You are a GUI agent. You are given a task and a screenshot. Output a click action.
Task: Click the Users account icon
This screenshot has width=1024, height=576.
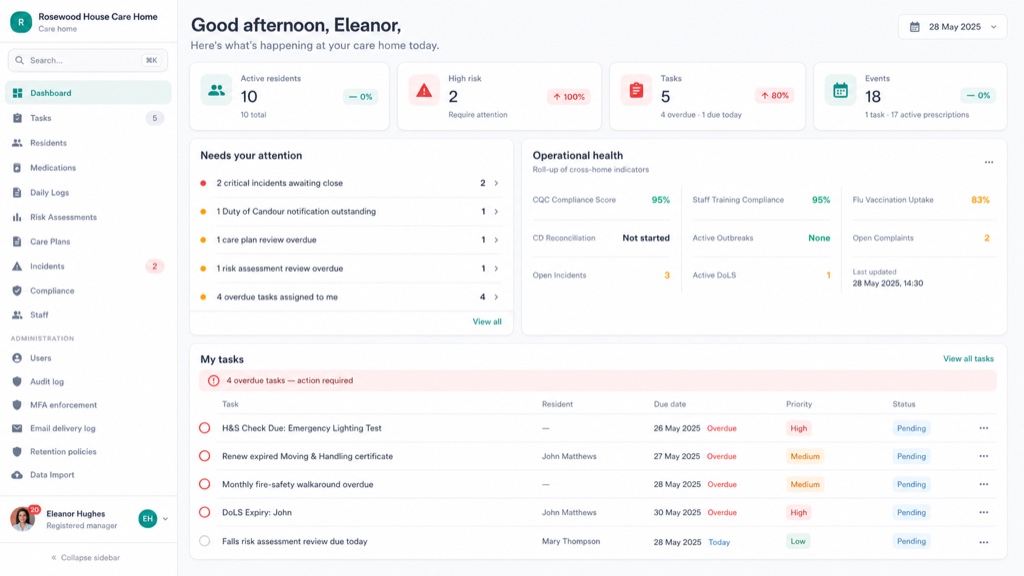[18, 358]
